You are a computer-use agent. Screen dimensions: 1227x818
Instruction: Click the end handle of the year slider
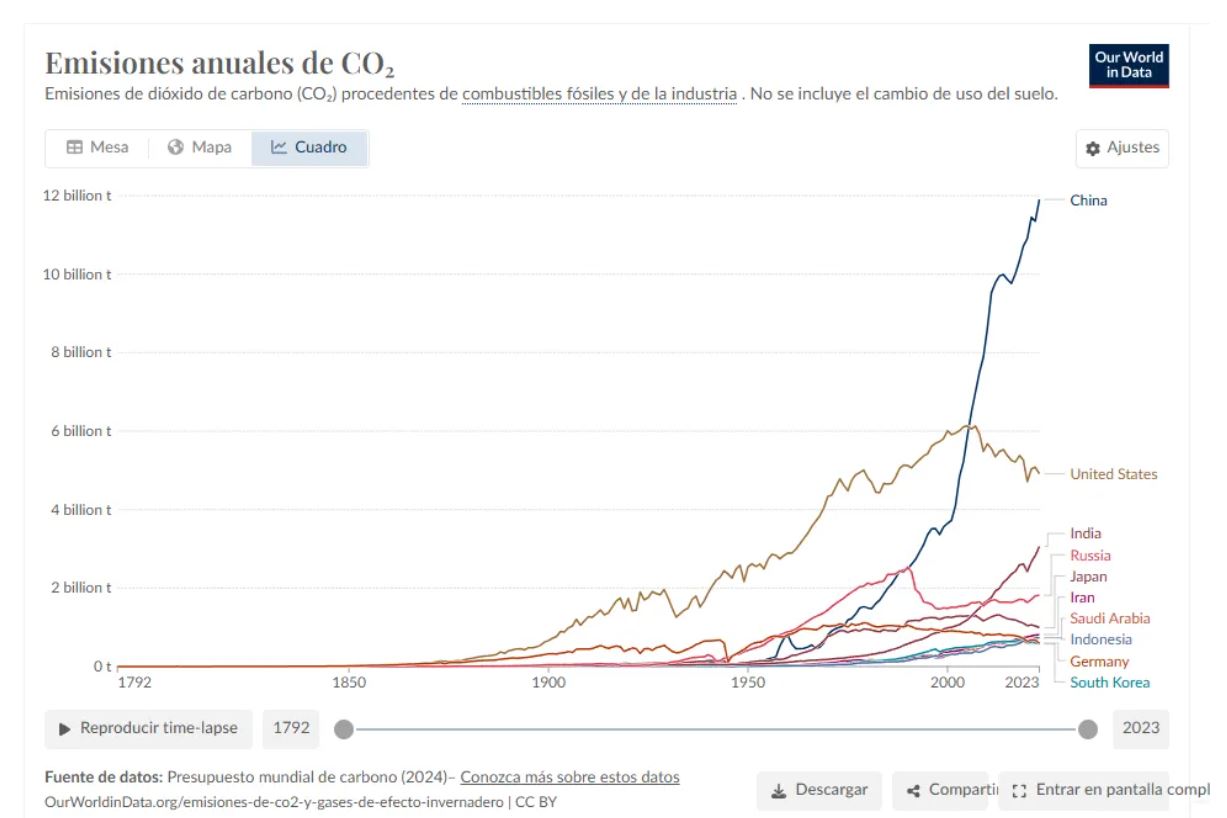coord(1088,729)
